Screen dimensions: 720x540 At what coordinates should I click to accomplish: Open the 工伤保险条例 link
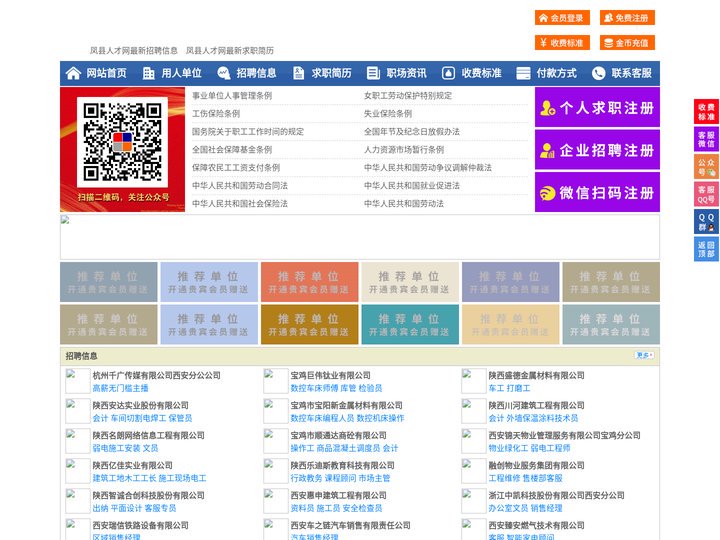(216, 113)
